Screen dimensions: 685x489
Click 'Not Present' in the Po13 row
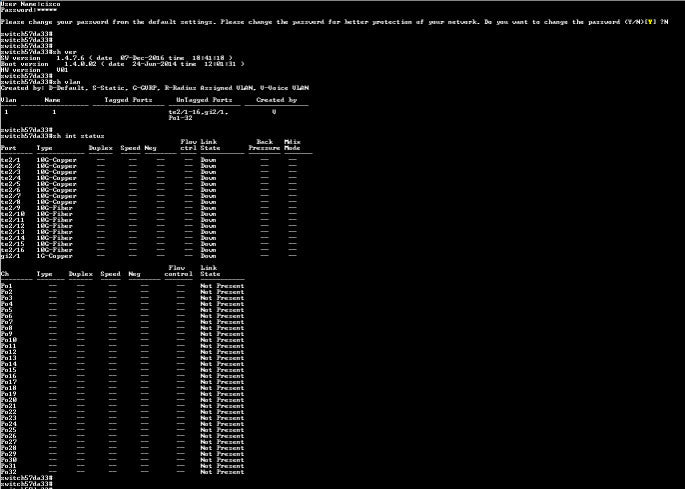[x=222, y=358]
